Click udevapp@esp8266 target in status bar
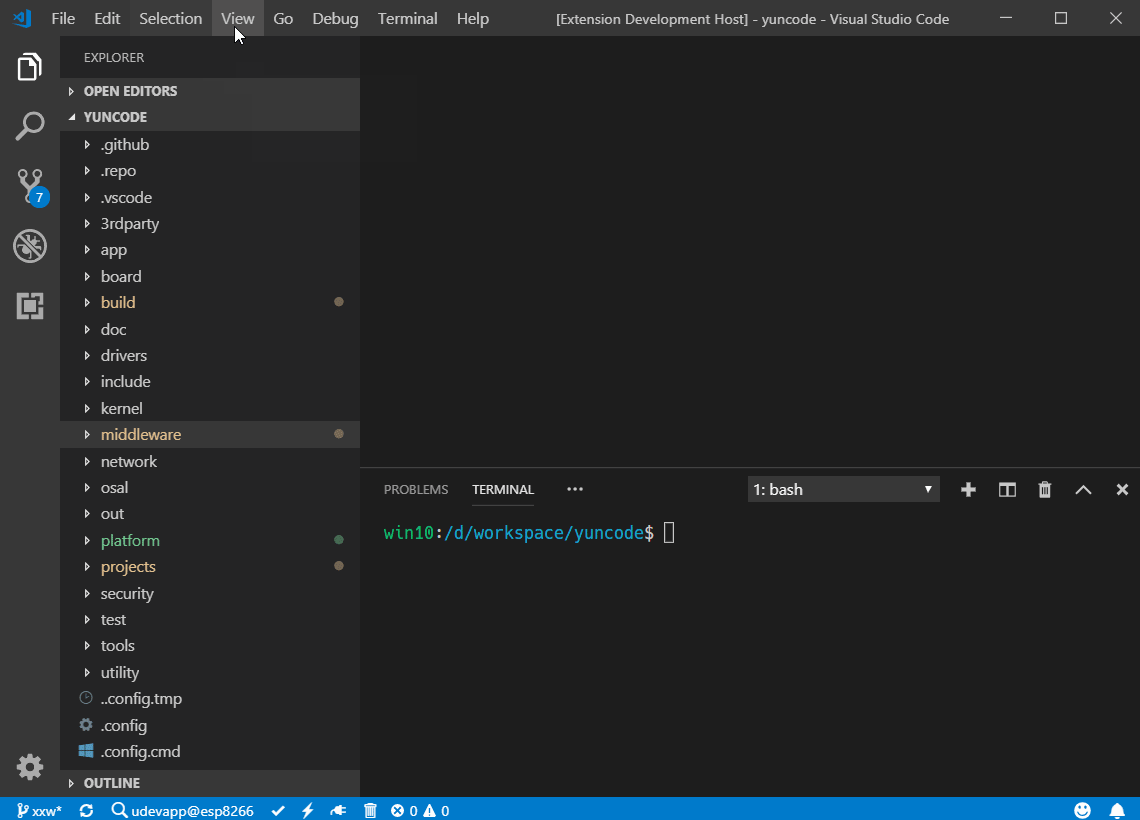The height and width of the screenshot is (820, 1140). 182,811
